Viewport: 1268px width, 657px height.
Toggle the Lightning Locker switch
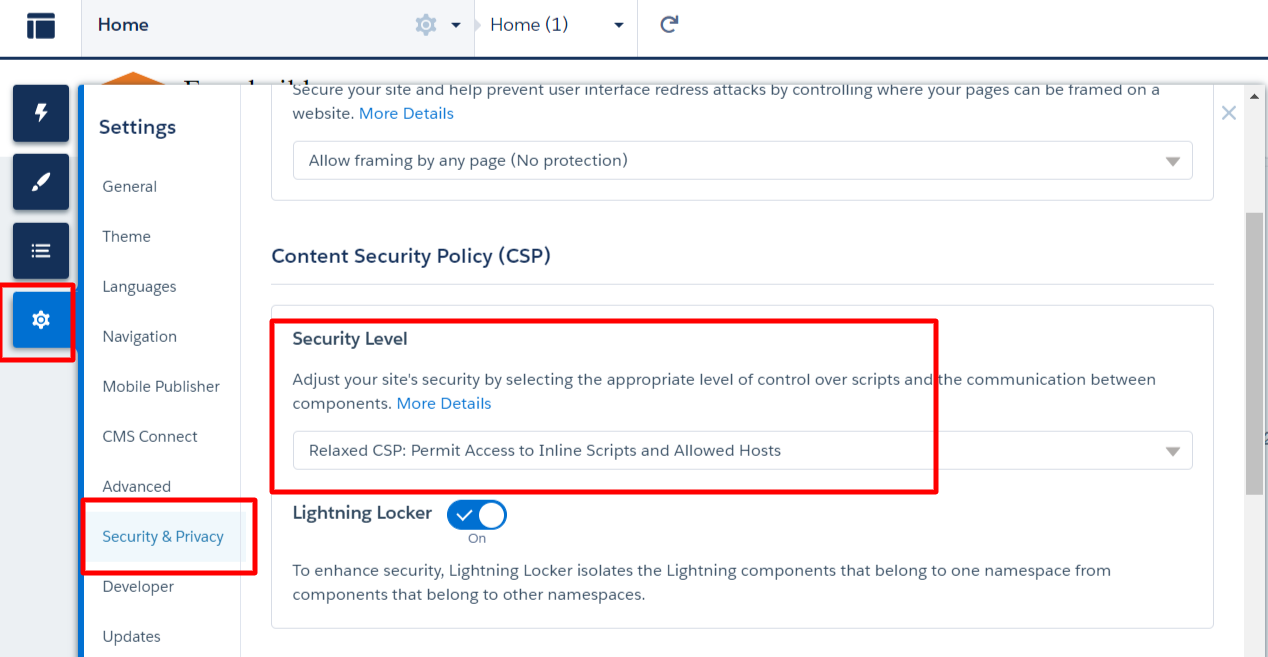pos(477,515)
